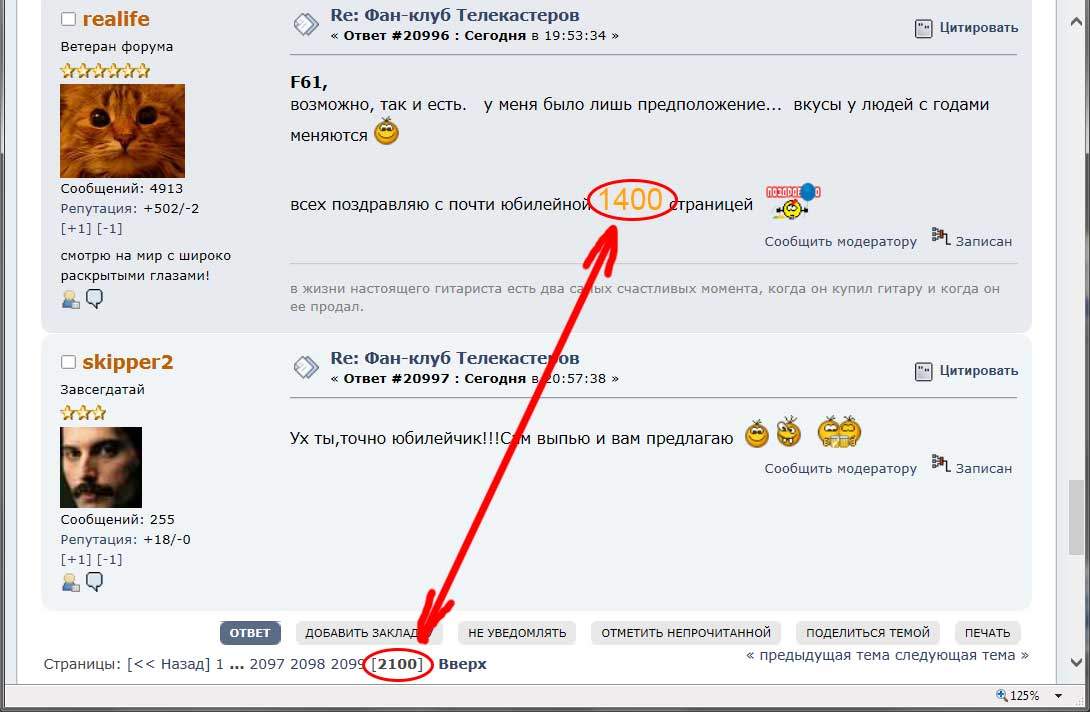Click Репутация label under skipper2

click(99, 540)
